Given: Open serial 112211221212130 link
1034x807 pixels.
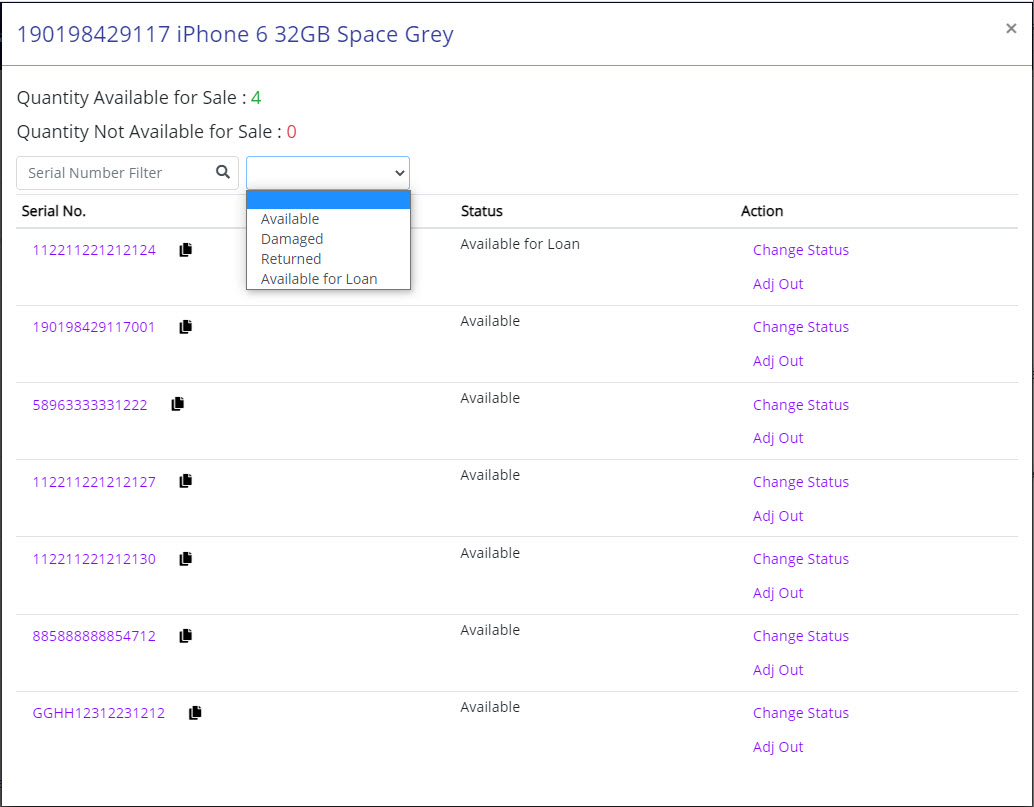Looking at the screenshot, I should (x=94, y=559).
